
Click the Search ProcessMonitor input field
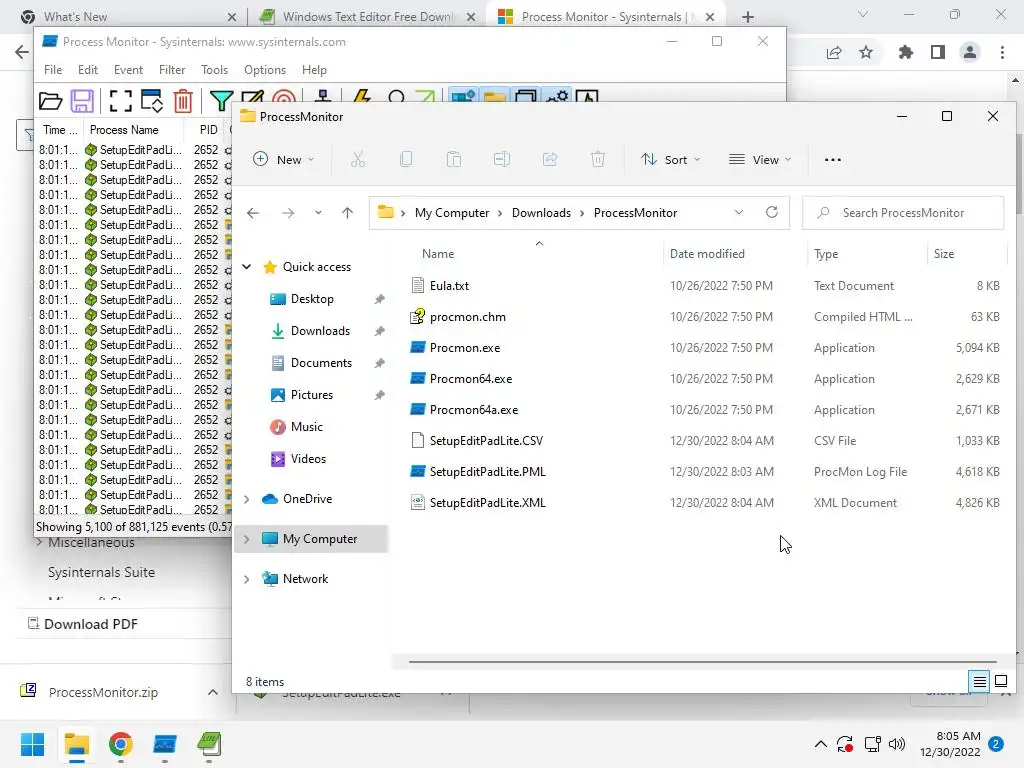pos(903,213)
